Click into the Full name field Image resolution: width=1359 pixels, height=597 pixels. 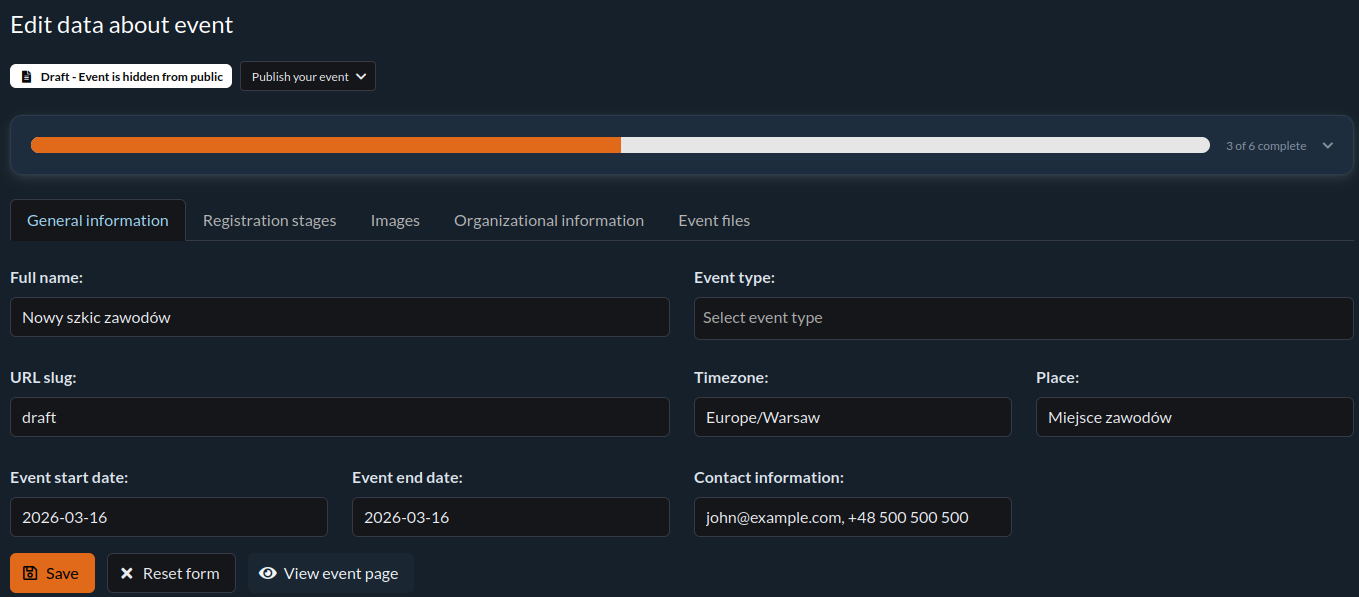pyautogui.click(x=339, y=317)
